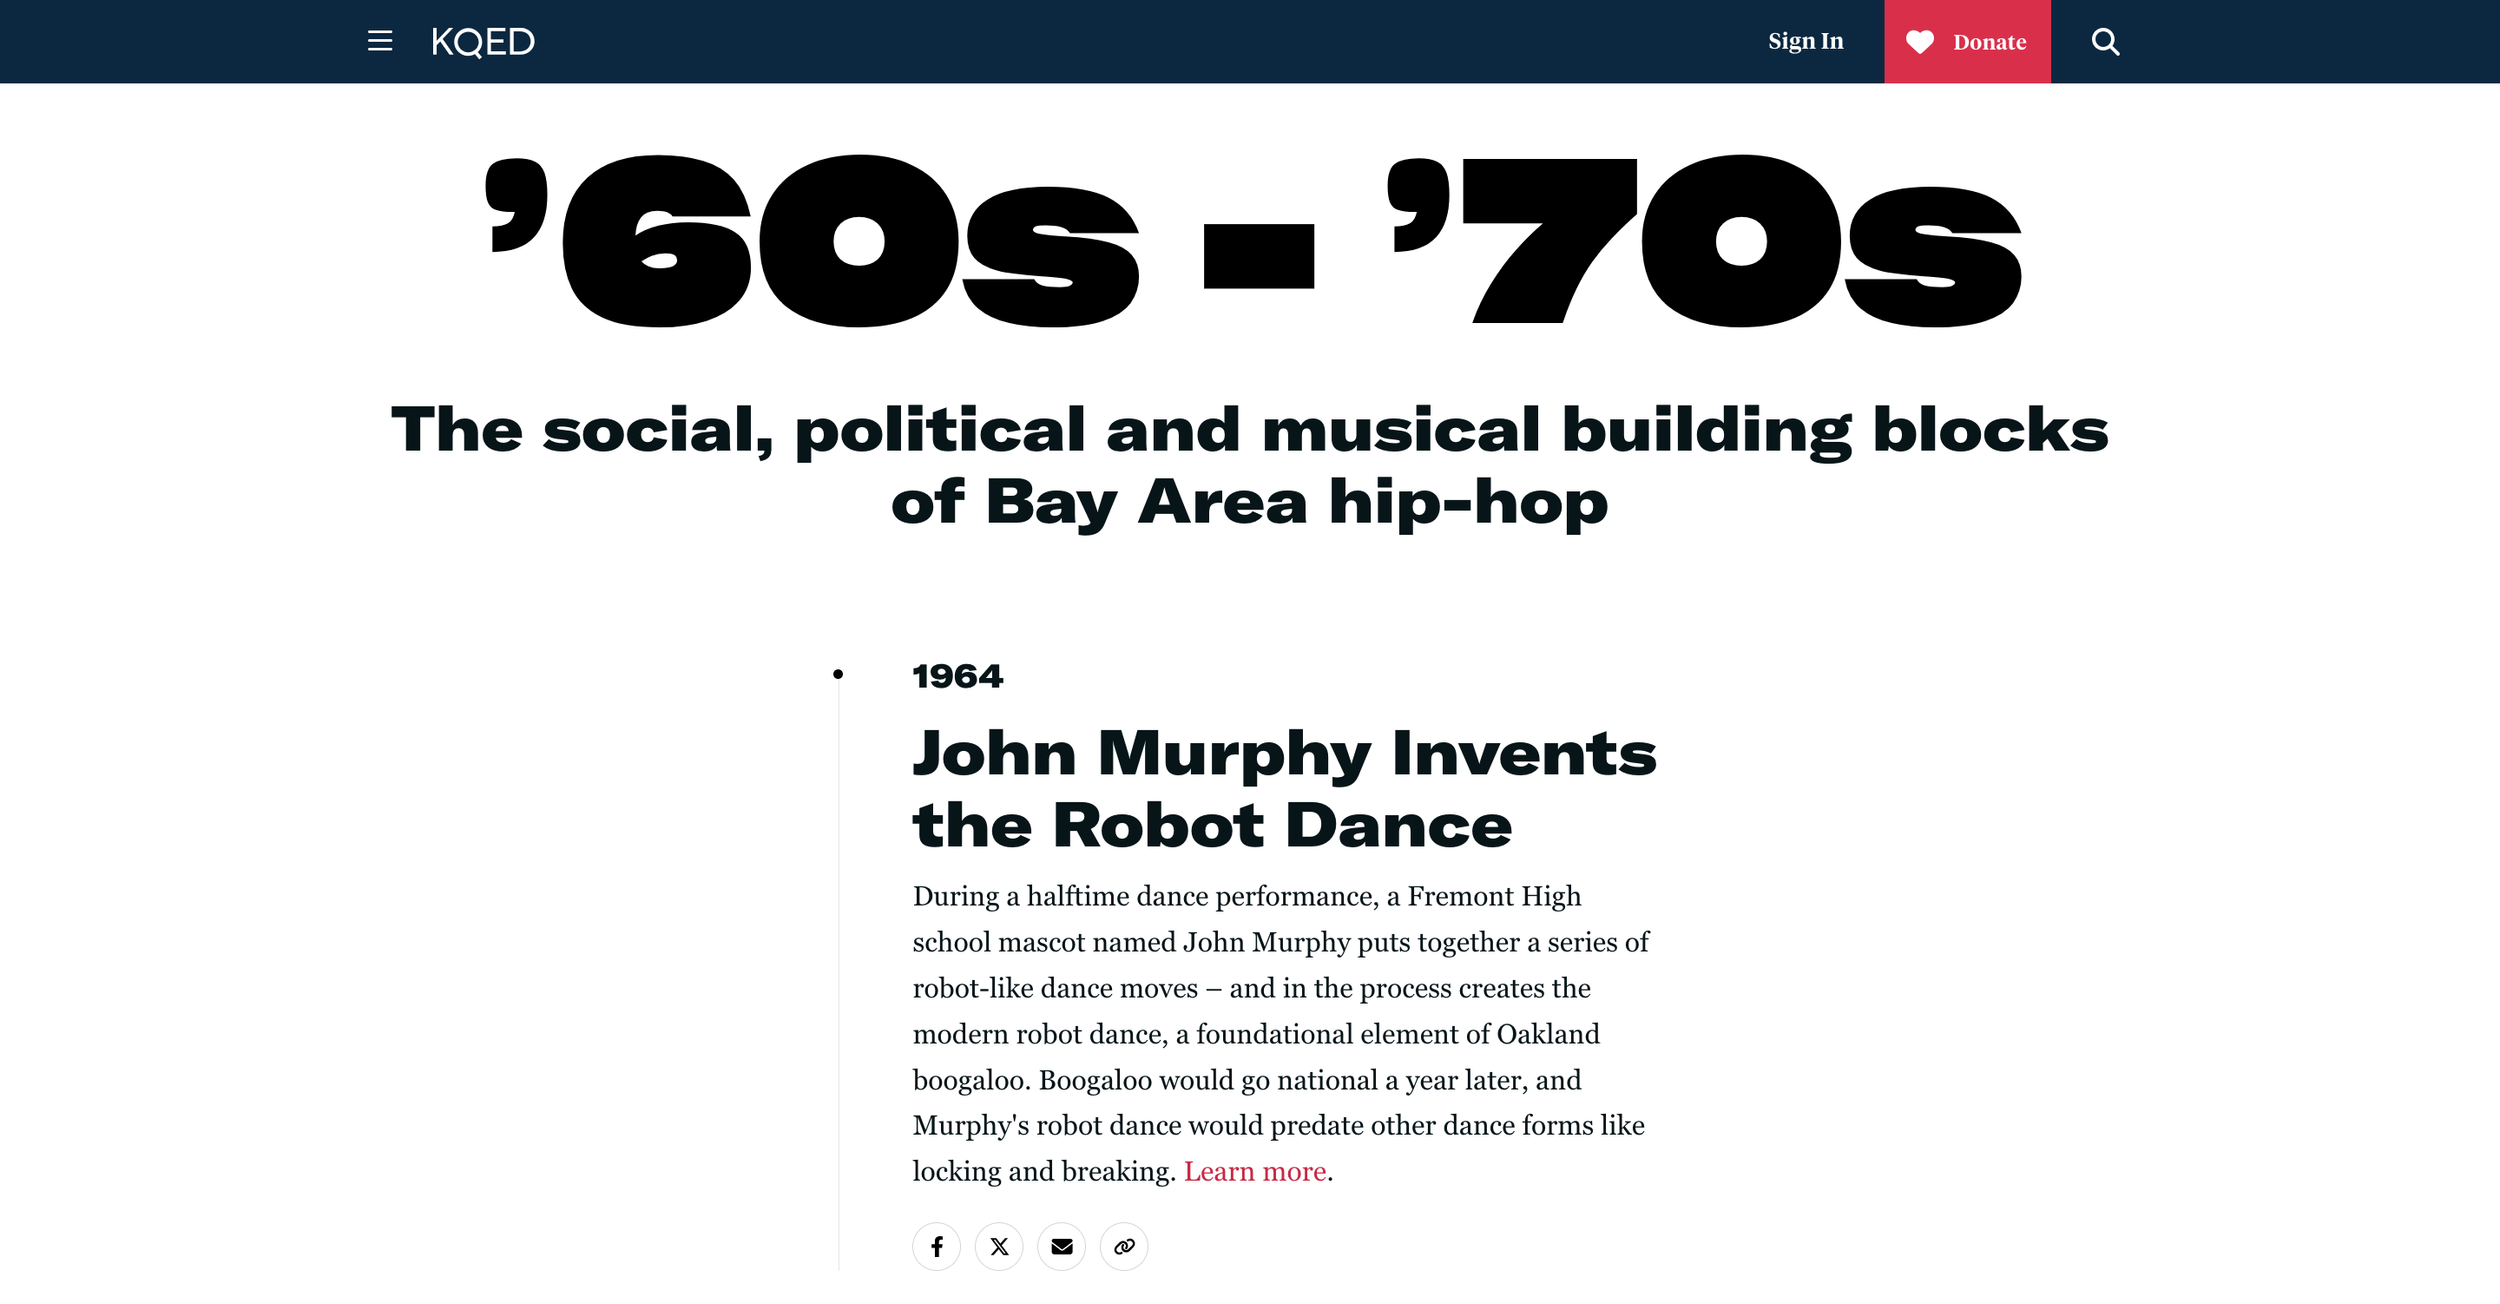The height and width of the screenshot is (1304, 2500).
Task: Click the KQED logo
Action: coord(483,42)
